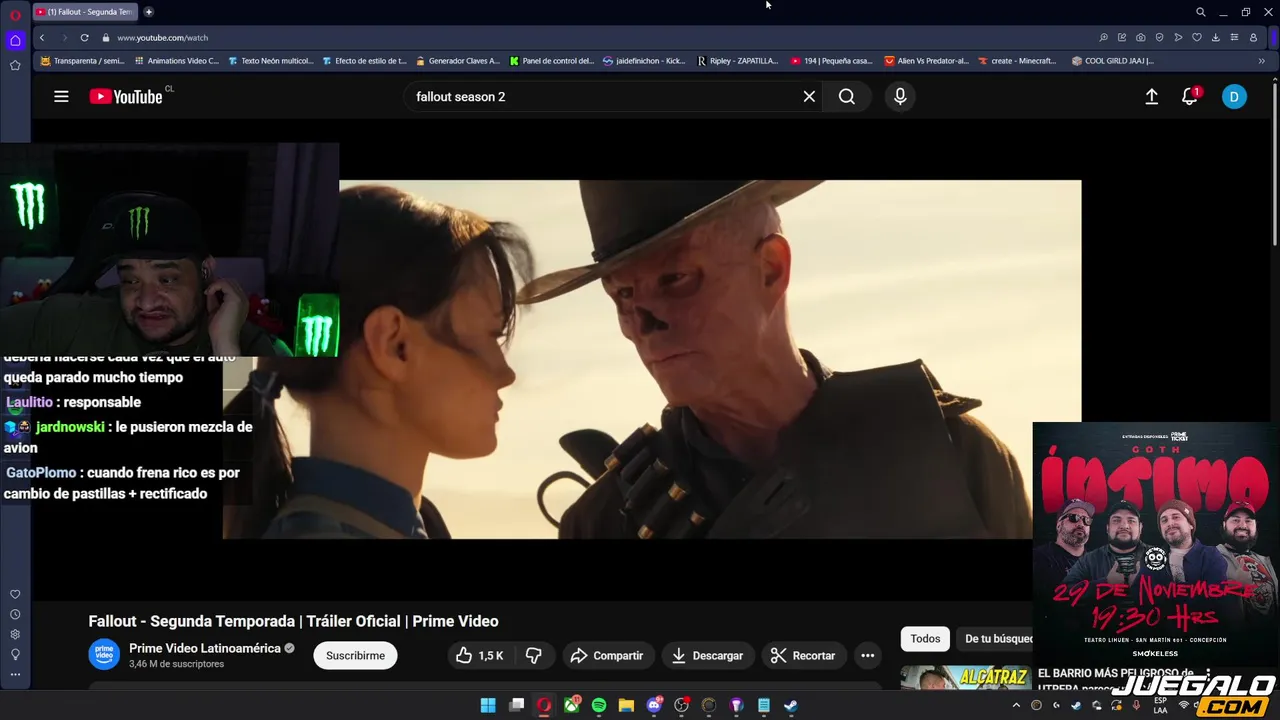Select the Todos filter chip
Image resolution: width=1280 pixels, height=720 pixels.
click(925, 638)
